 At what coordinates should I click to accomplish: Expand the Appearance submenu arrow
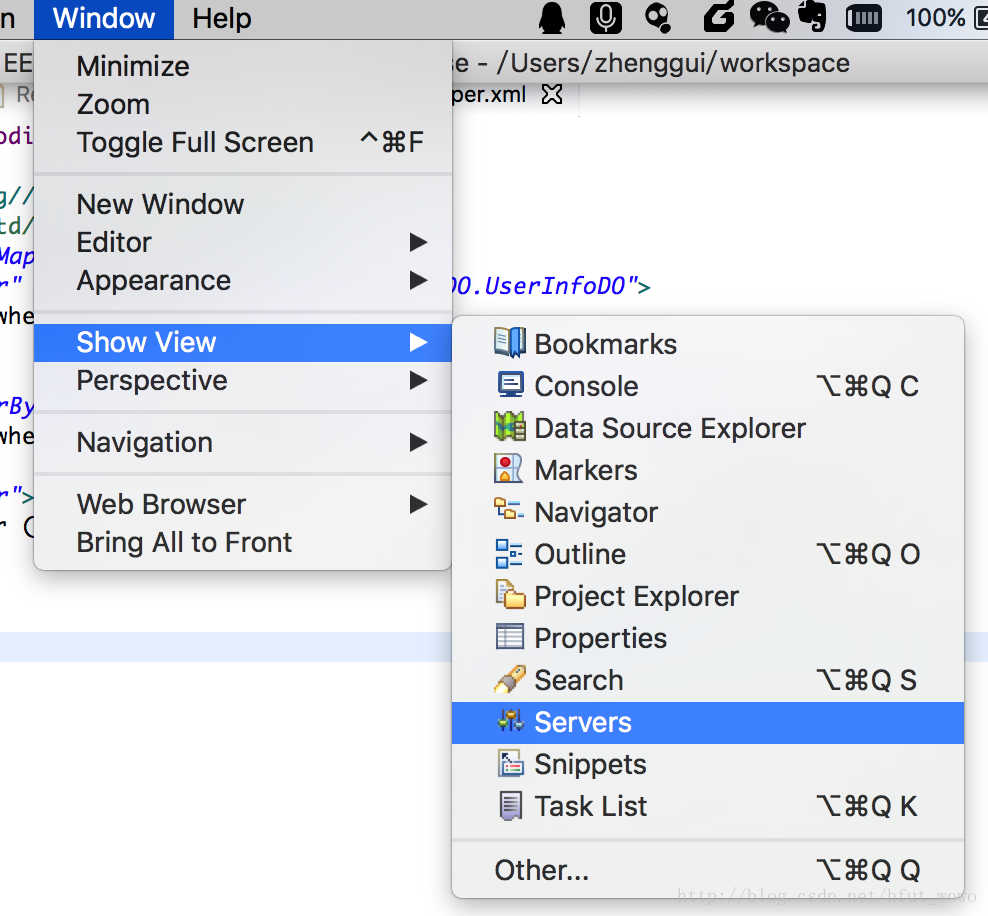tap(418, 280)
